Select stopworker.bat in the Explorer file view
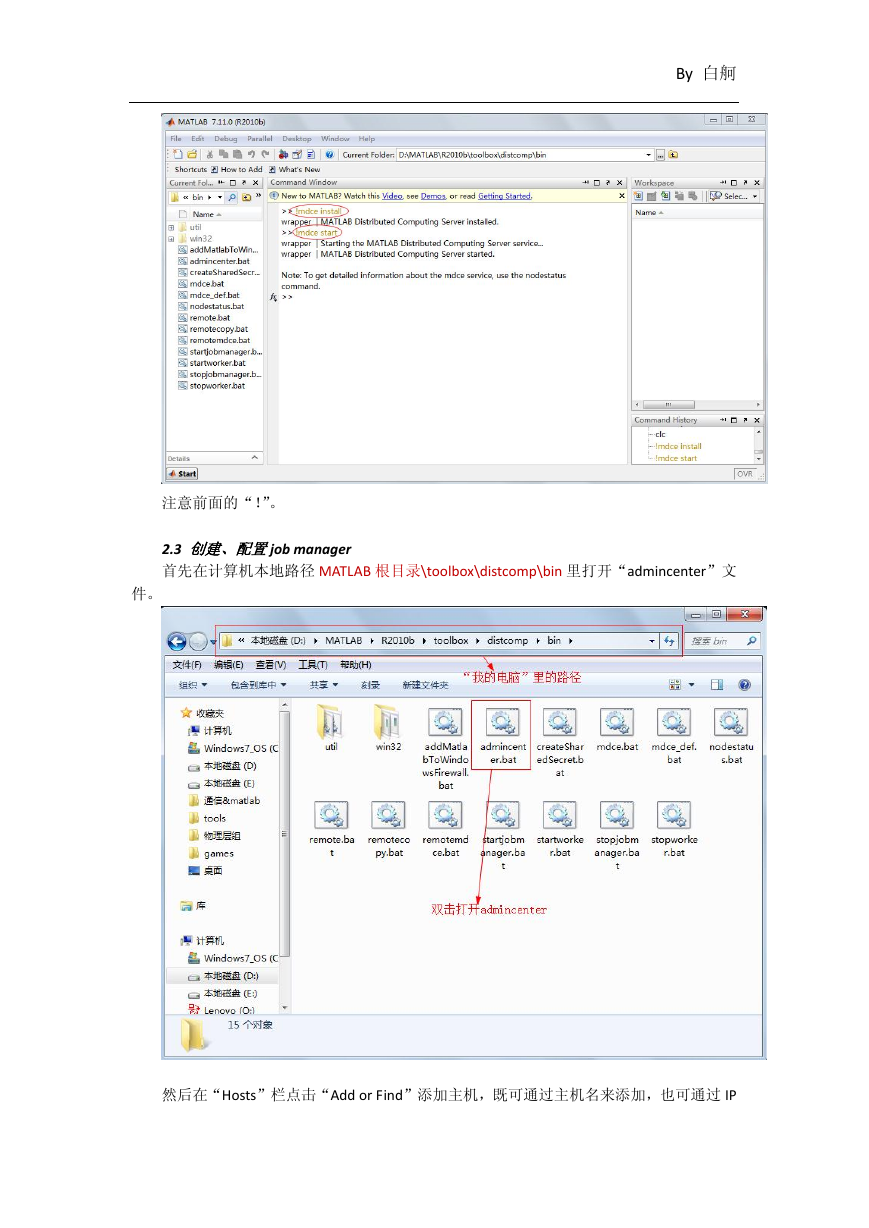 click(675, 829)
